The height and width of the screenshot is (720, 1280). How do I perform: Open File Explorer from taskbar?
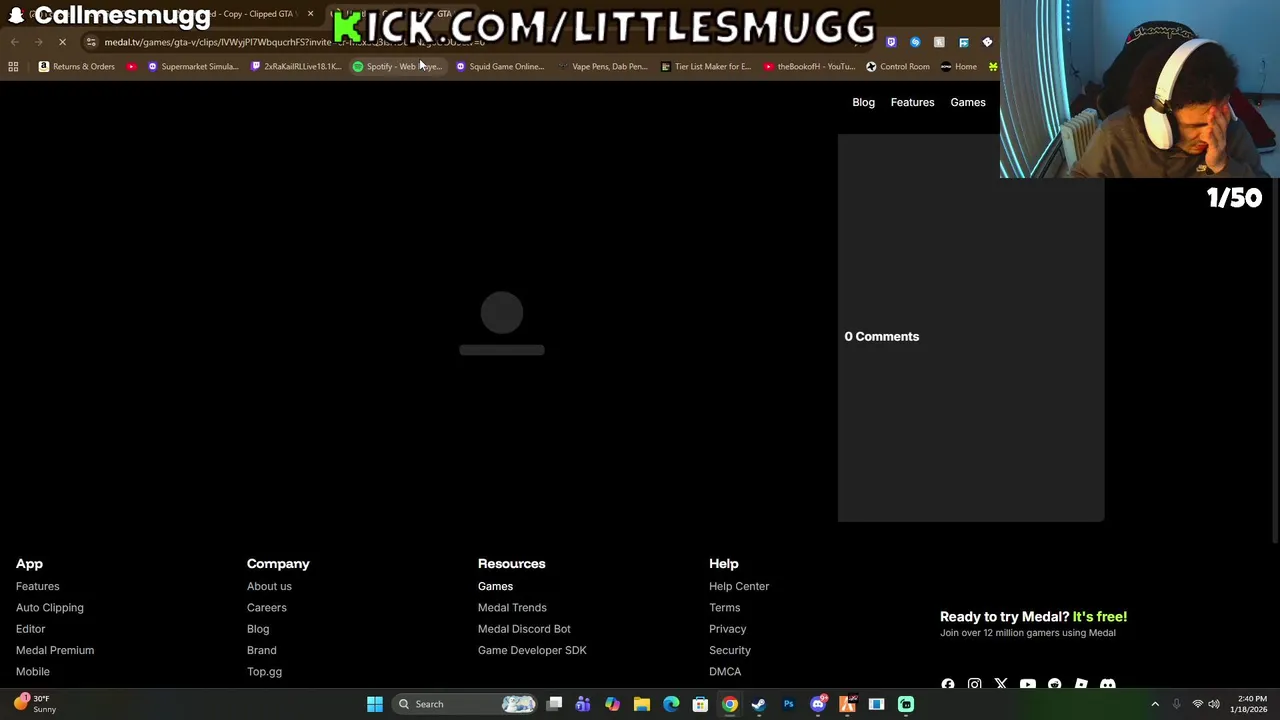(642, 704)
